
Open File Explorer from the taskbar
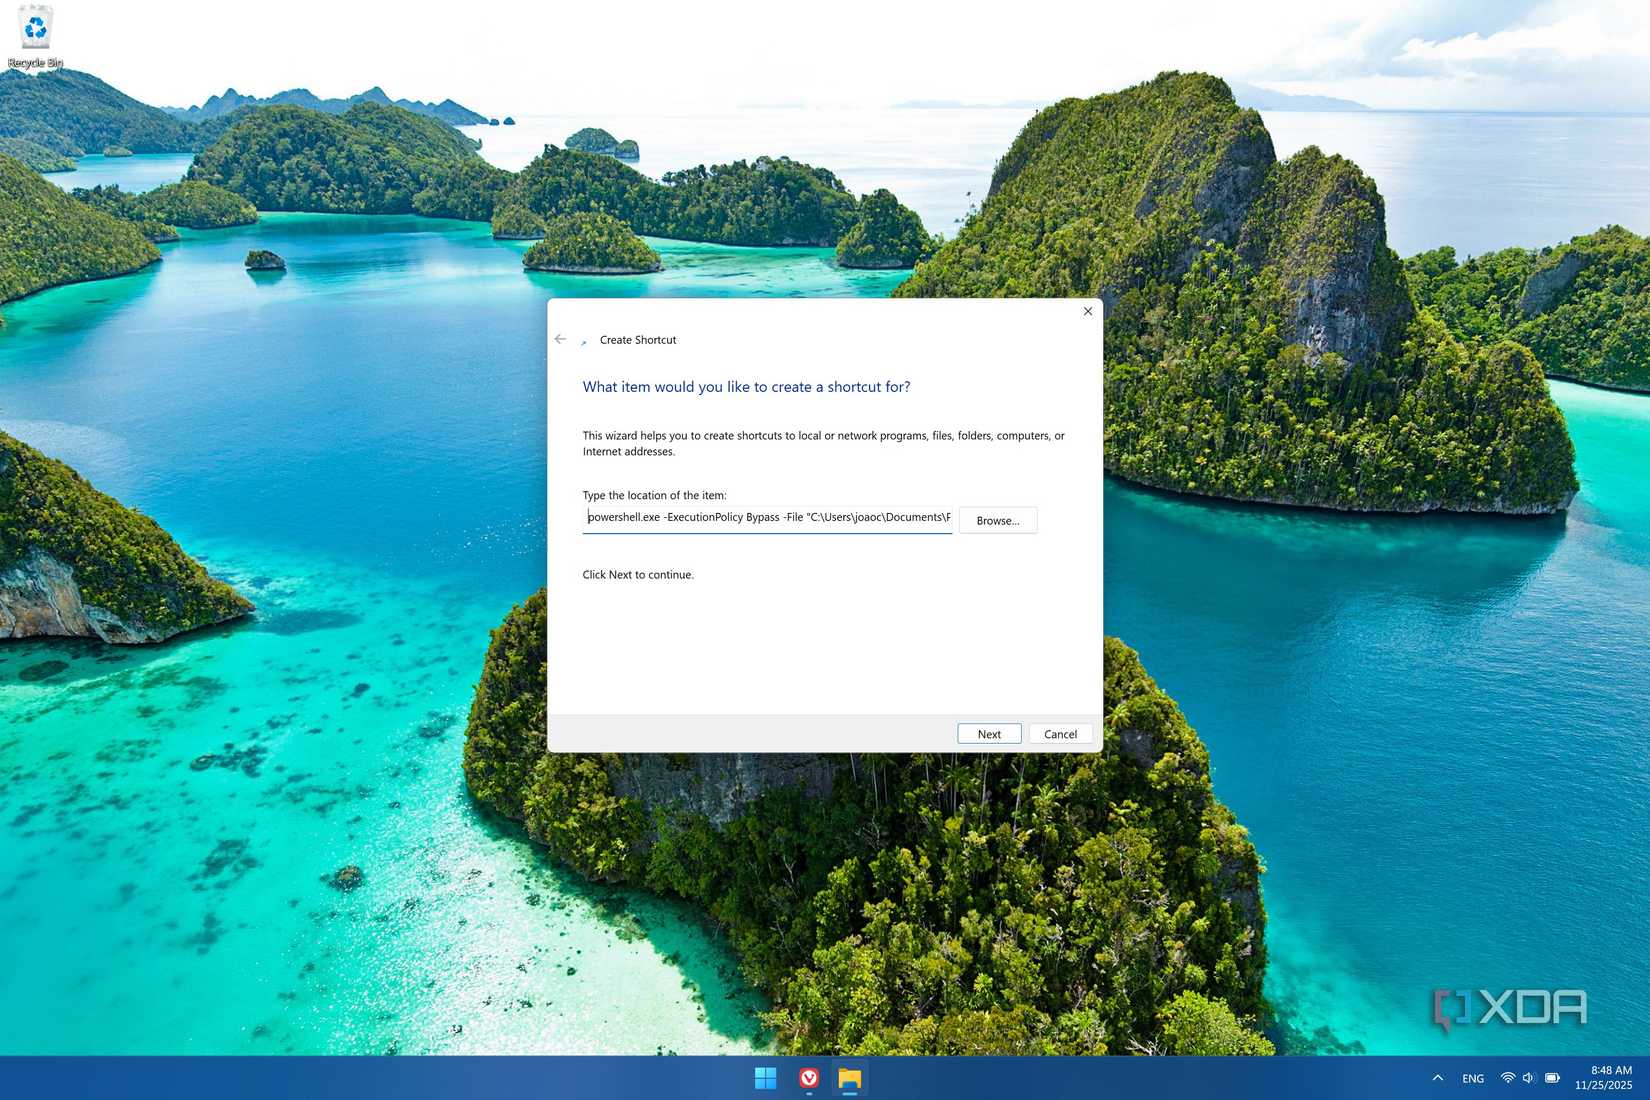point(851,1078)
